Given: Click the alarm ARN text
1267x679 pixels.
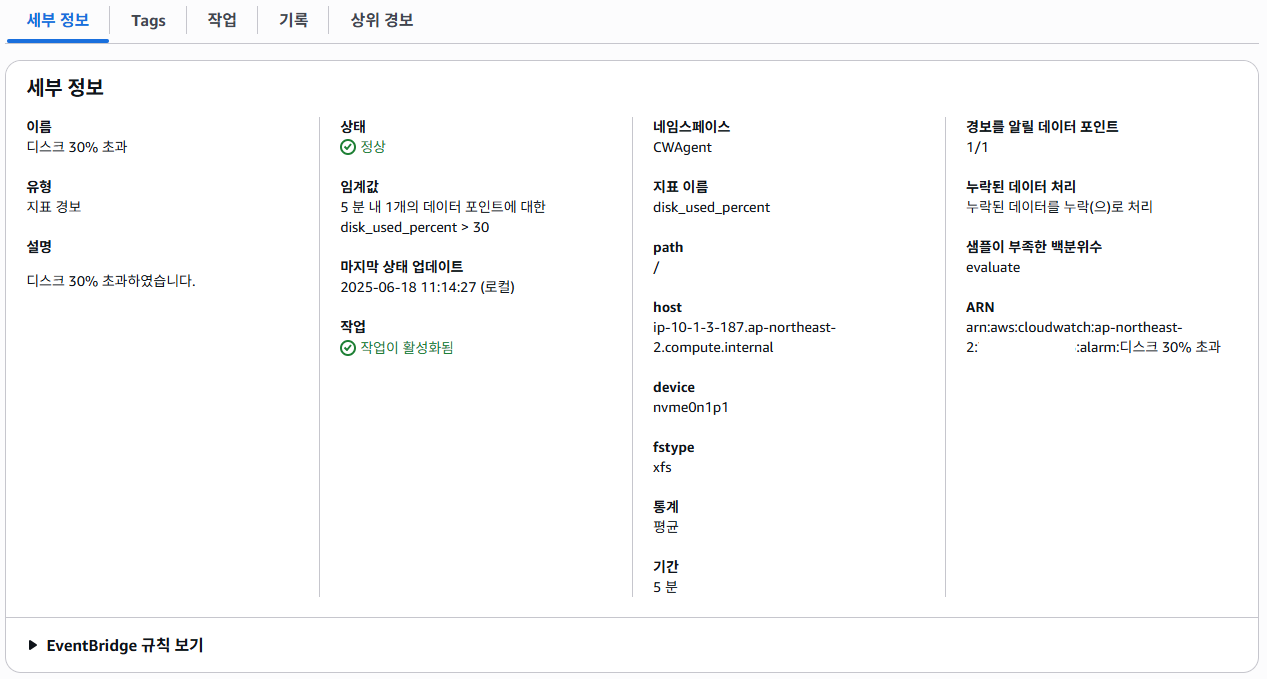Looking at the screenshot, I should click(1093, 337).
